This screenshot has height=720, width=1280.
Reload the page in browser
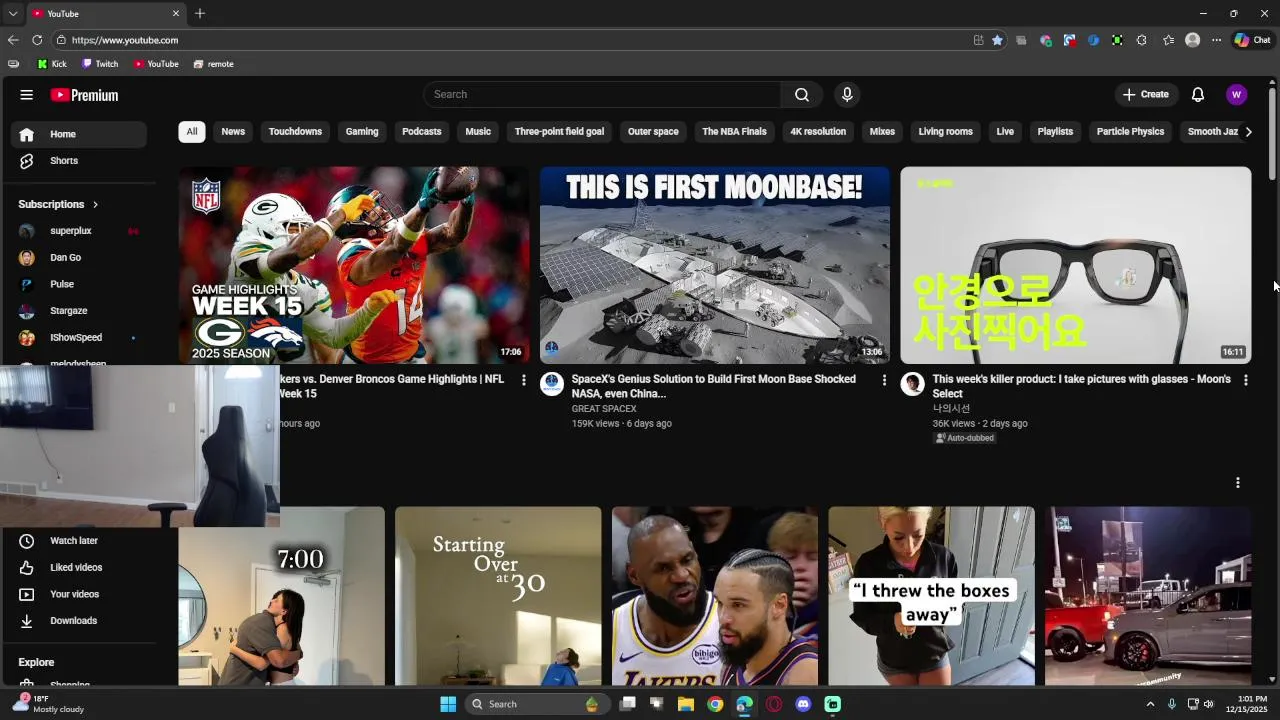click(37, 40)
